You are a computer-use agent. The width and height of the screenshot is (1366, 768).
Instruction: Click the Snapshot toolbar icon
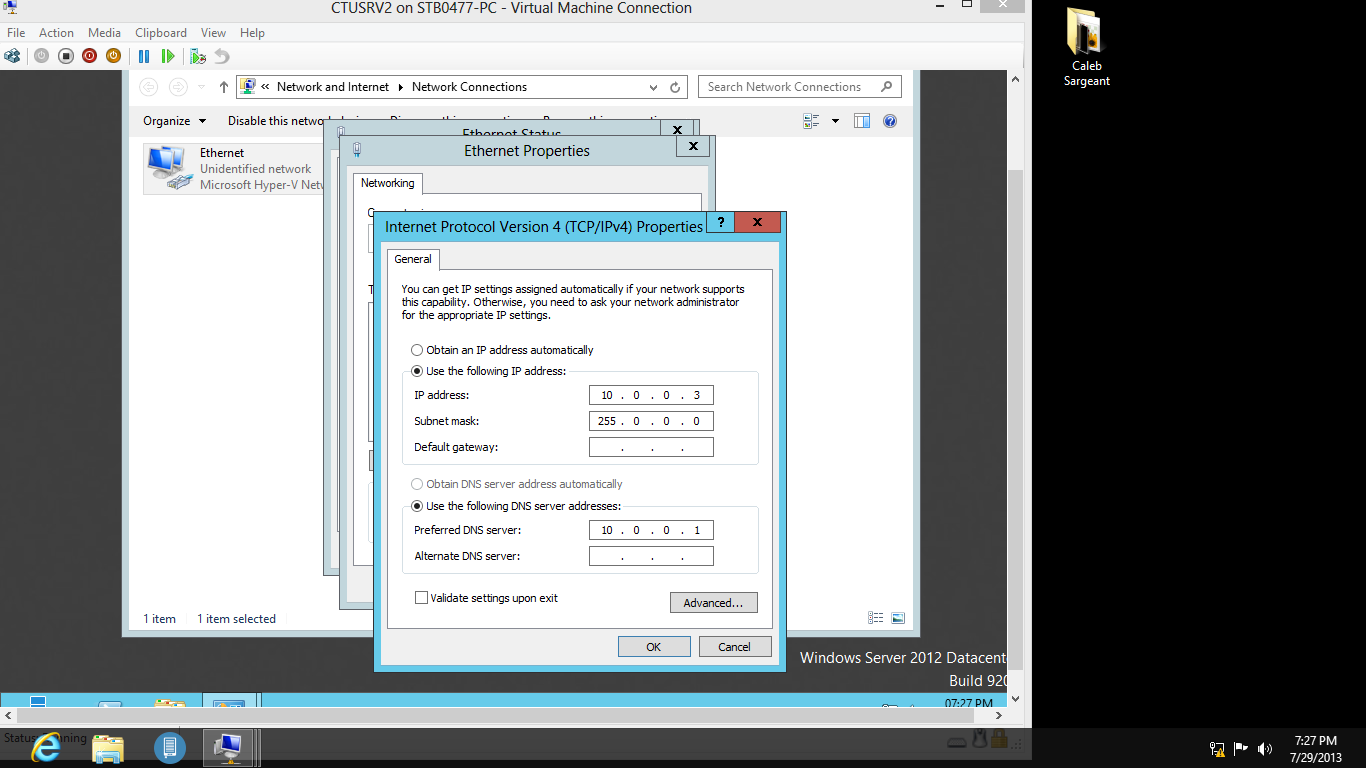point(198,56)
